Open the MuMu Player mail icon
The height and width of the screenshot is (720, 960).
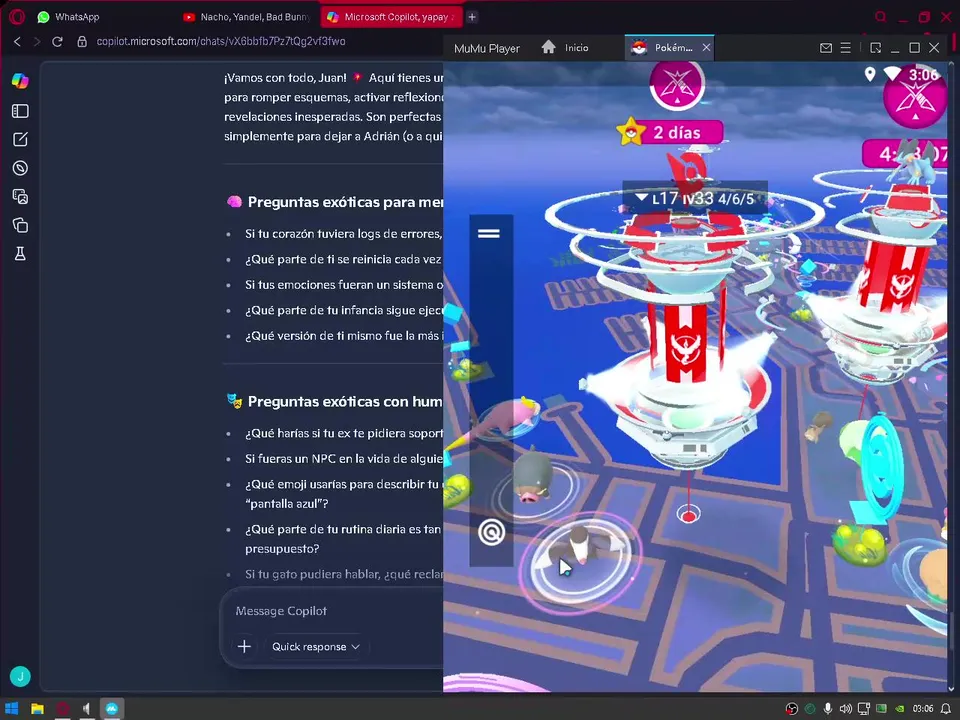[x=826, y=48]
